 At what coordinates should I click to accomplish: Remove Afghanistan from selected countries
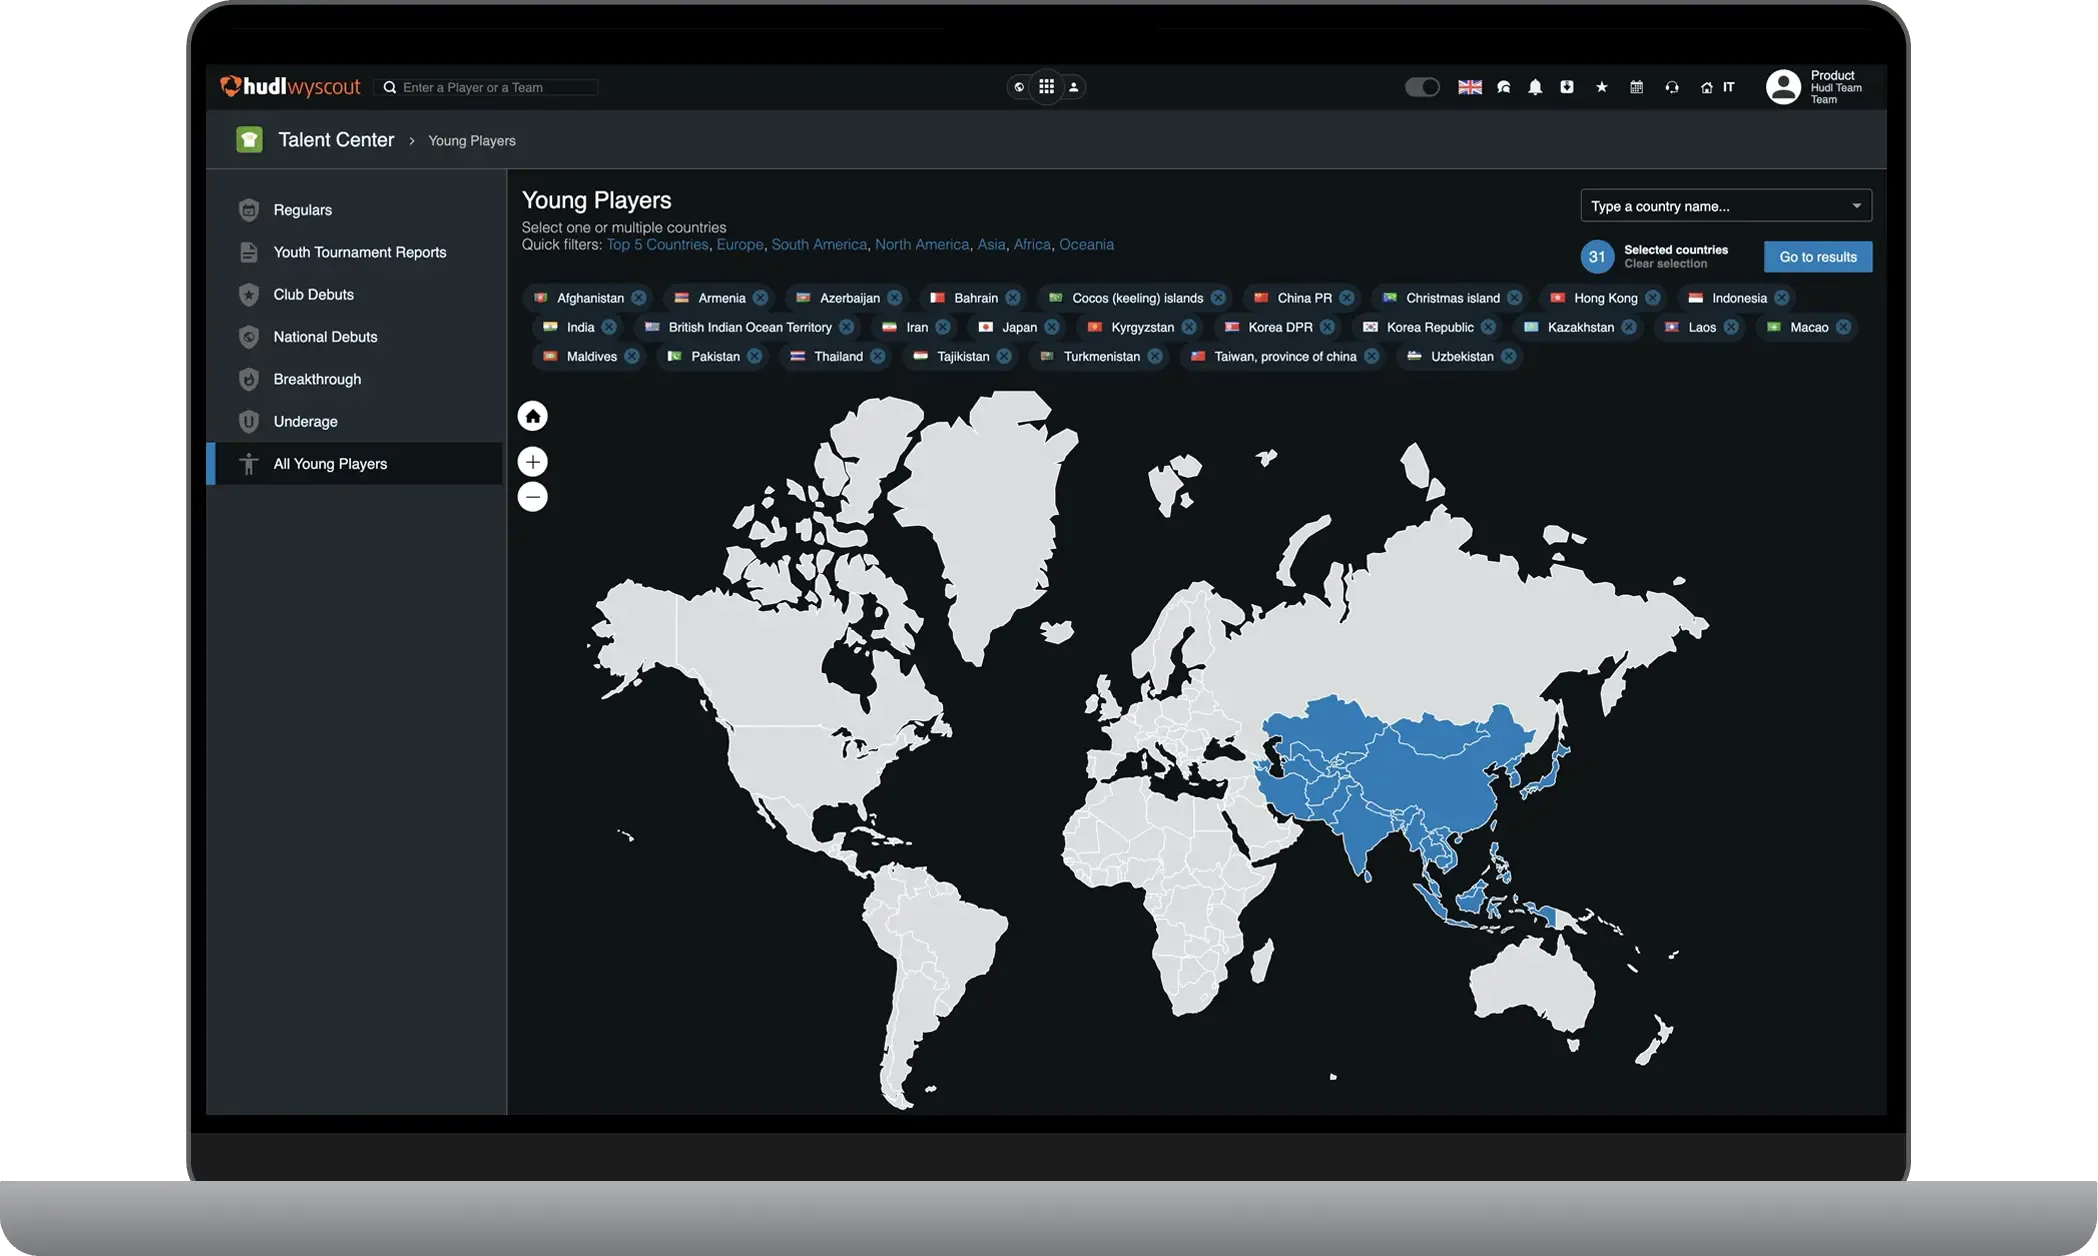click(639, 298)
